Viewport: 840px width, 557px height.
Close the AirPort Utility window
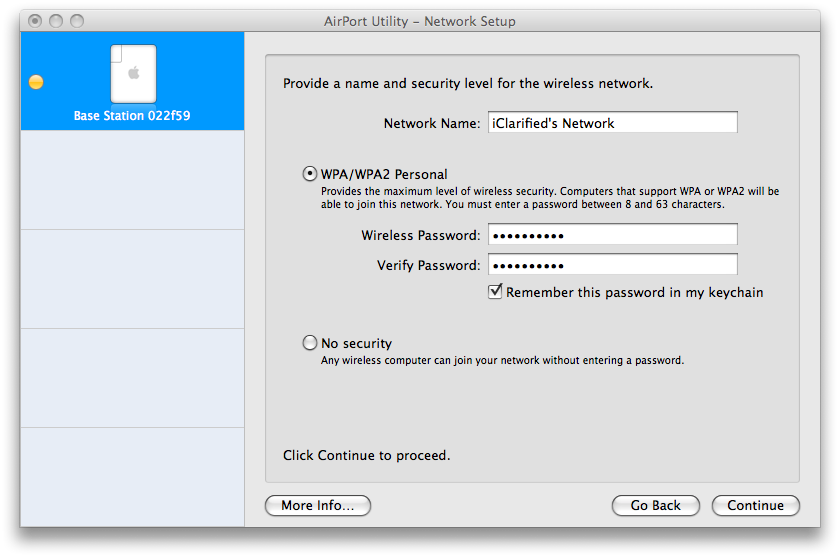(36, 21)
